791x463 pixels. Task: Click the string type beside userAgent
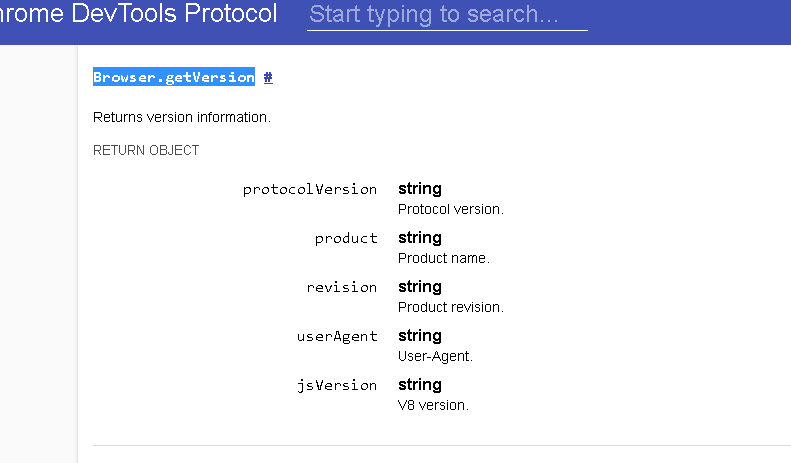click(420, 336)
